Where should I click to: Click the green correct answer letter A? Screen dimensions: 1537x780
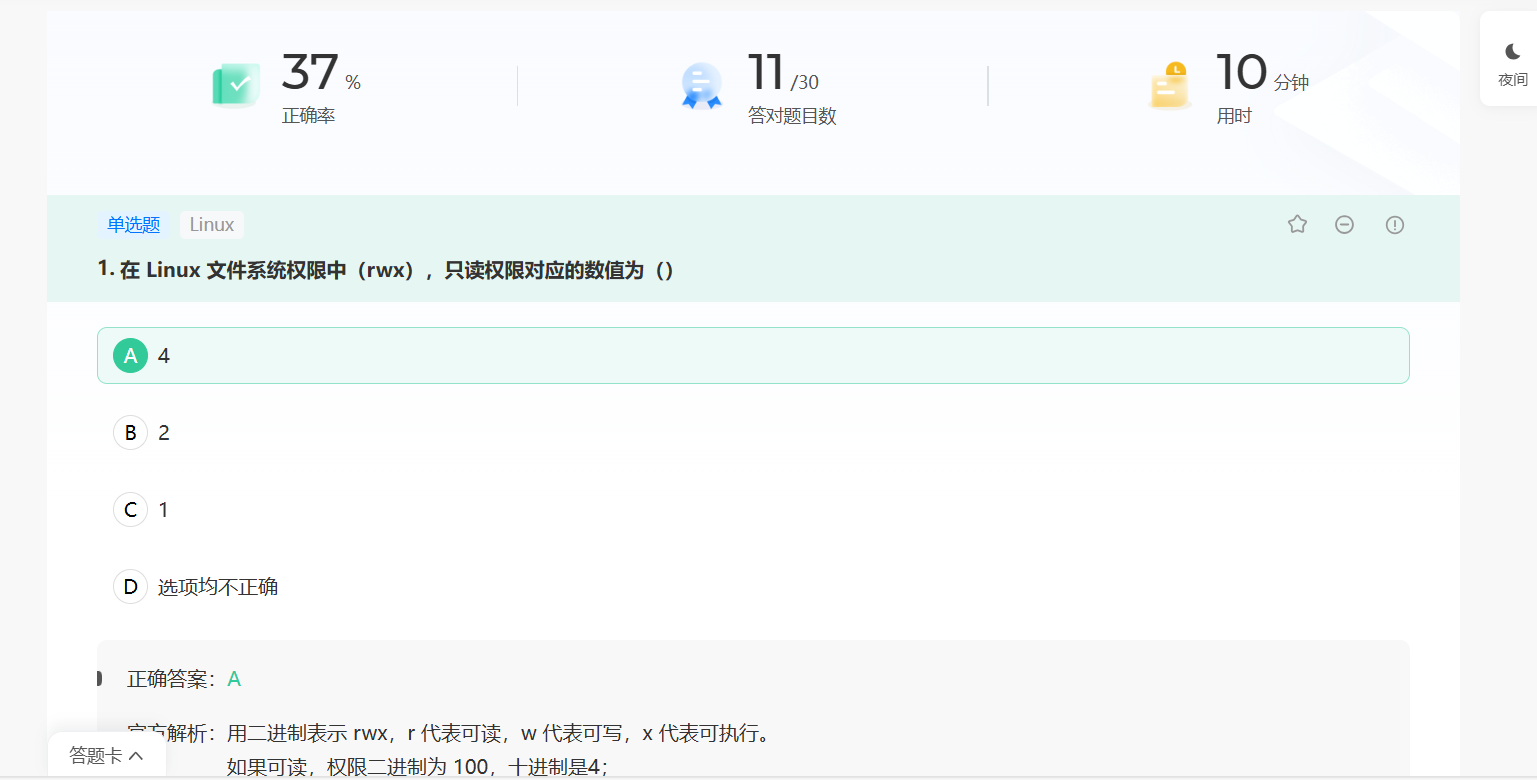pos(234,680)
